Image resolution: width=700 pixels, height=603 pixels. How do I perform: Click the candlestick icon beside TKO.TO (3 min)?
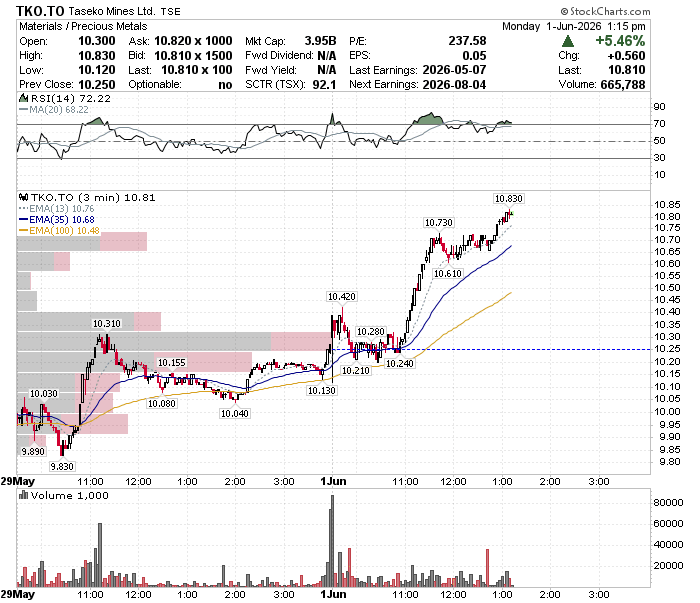click(x=23, y=197)
